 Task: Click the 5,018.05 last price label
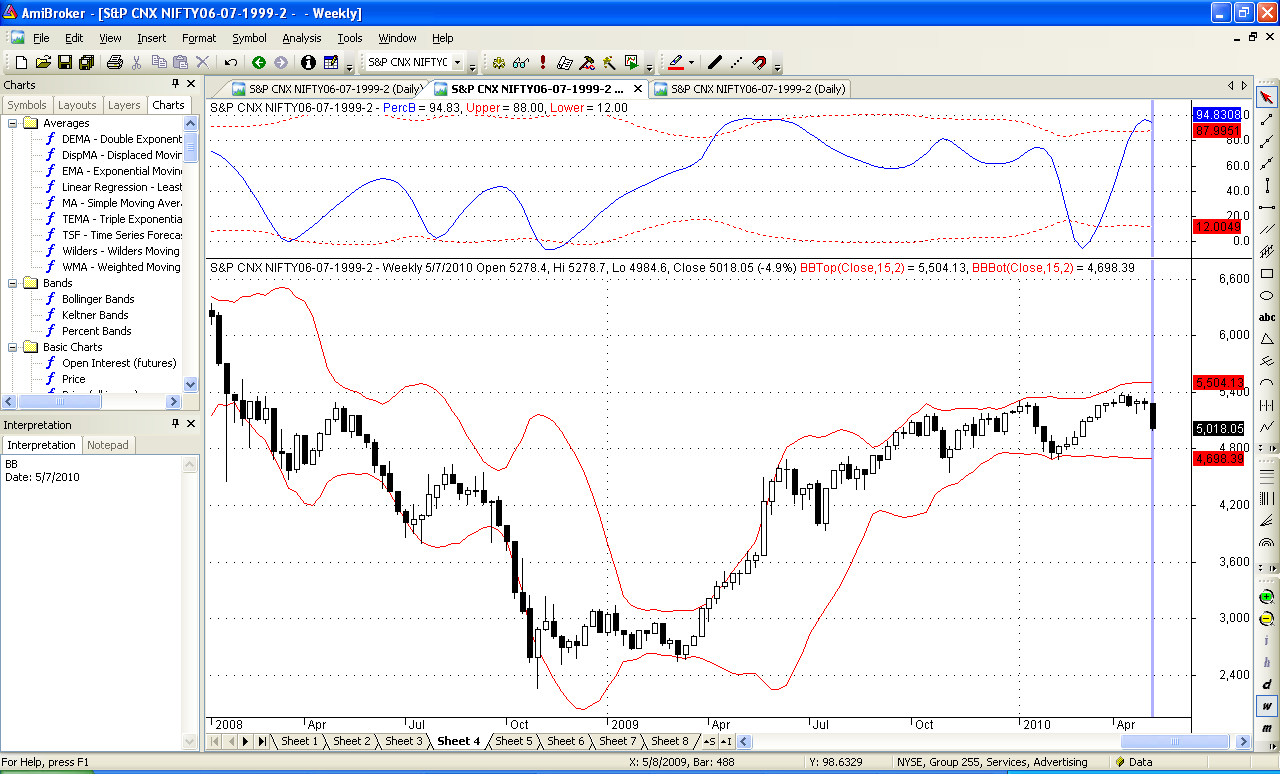click(x=1217, y=428)
